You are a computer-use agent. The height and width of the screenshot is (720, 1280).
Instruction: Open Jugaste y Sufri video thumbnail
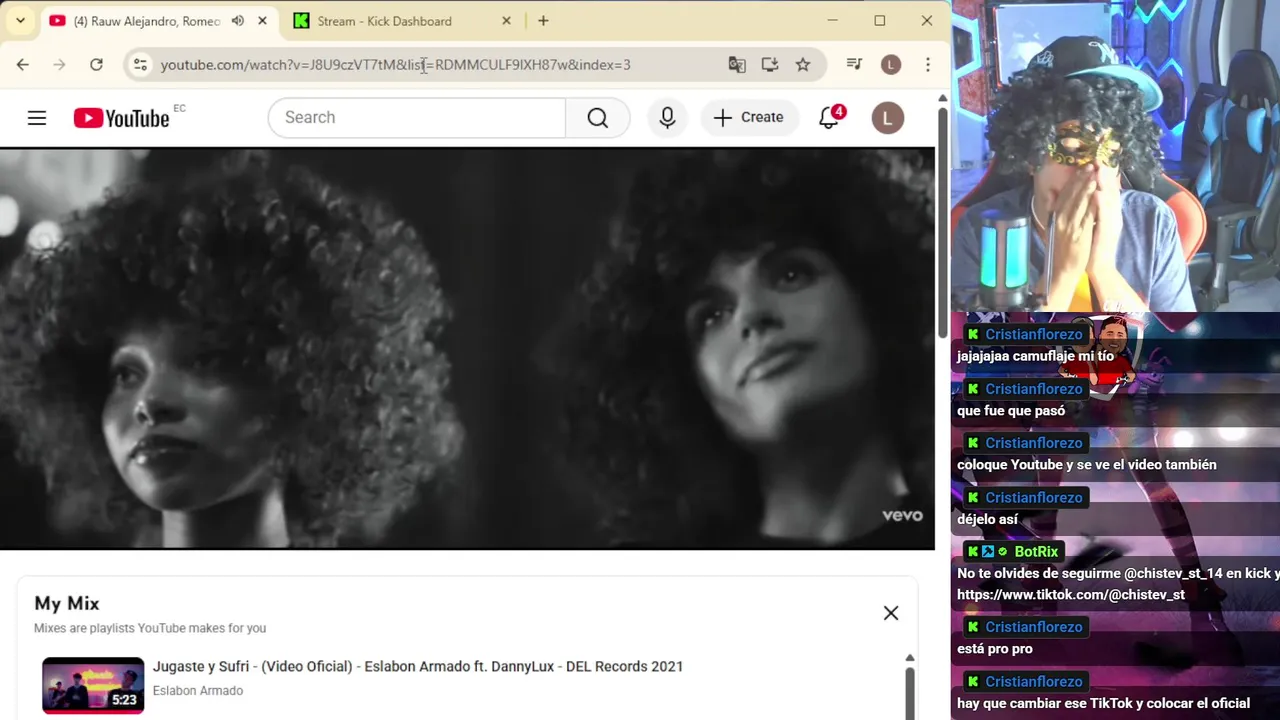pos(93,685)
